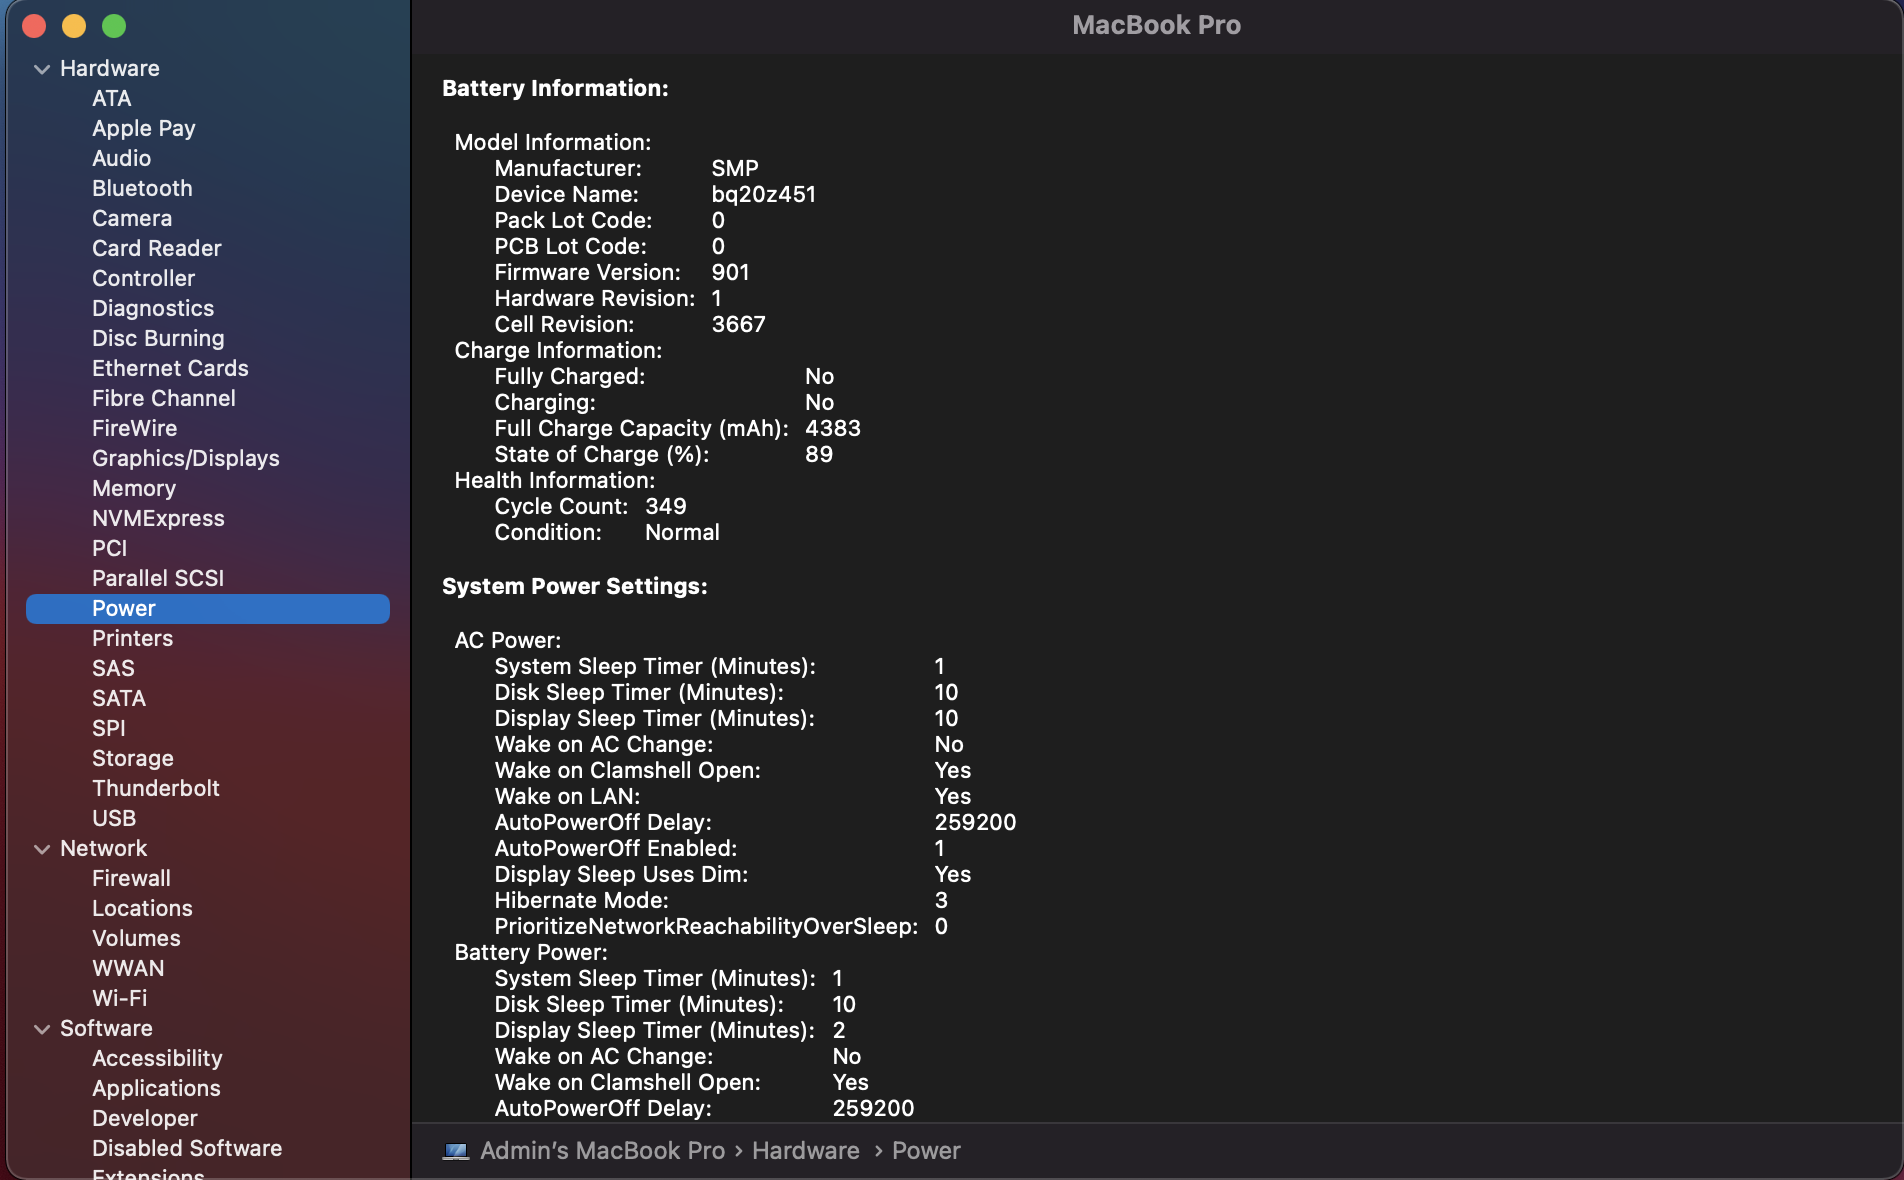Click Power in the path bar
This screenshot has width=1904, height=1180.
926,1151
